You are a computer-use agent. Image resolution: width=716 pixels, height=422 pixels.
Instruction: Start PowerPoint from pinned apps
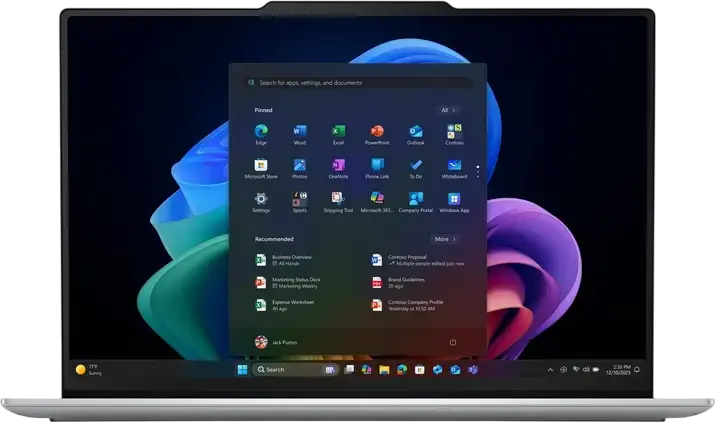pyautogui.click(x=377, y=134)
